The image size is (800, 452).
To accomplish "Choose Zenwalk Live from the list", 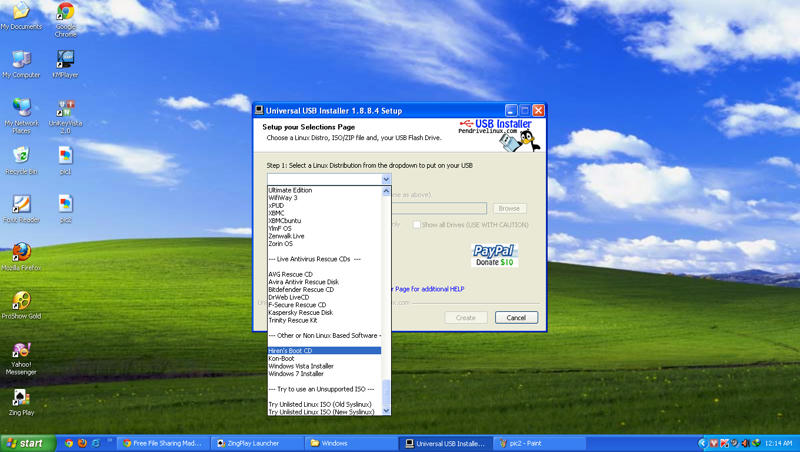I will click(324, 236).
